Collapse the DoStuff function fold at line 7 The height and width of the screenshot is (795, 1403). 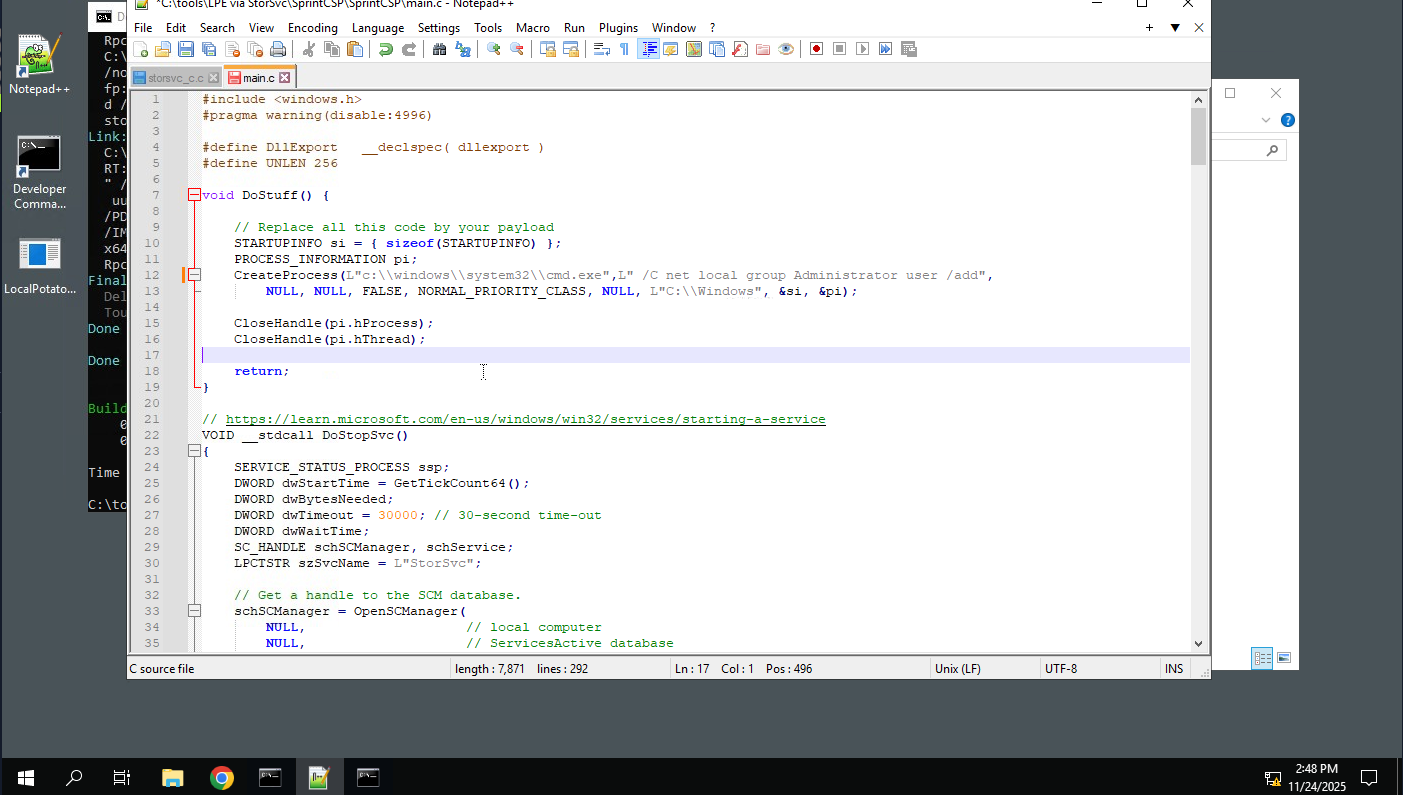tap(194, 195)
